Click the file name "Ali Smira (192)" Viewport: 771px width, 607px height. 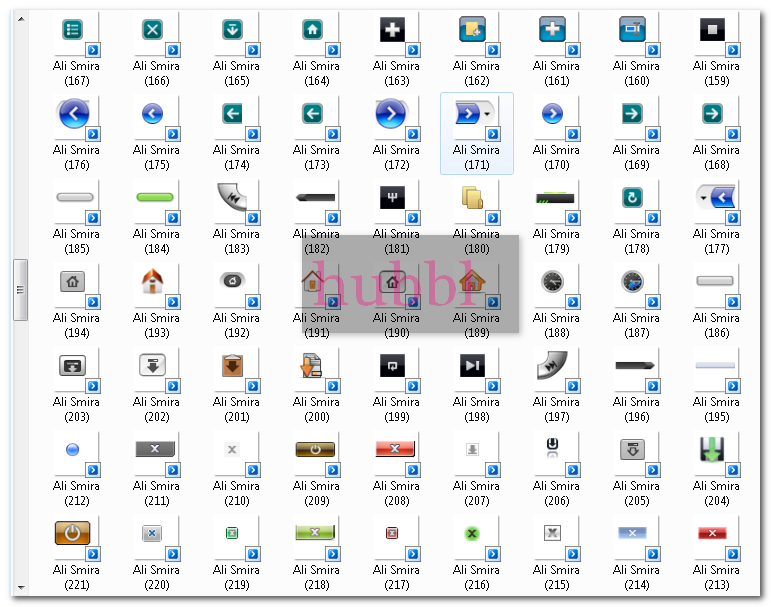click(236, 325)
